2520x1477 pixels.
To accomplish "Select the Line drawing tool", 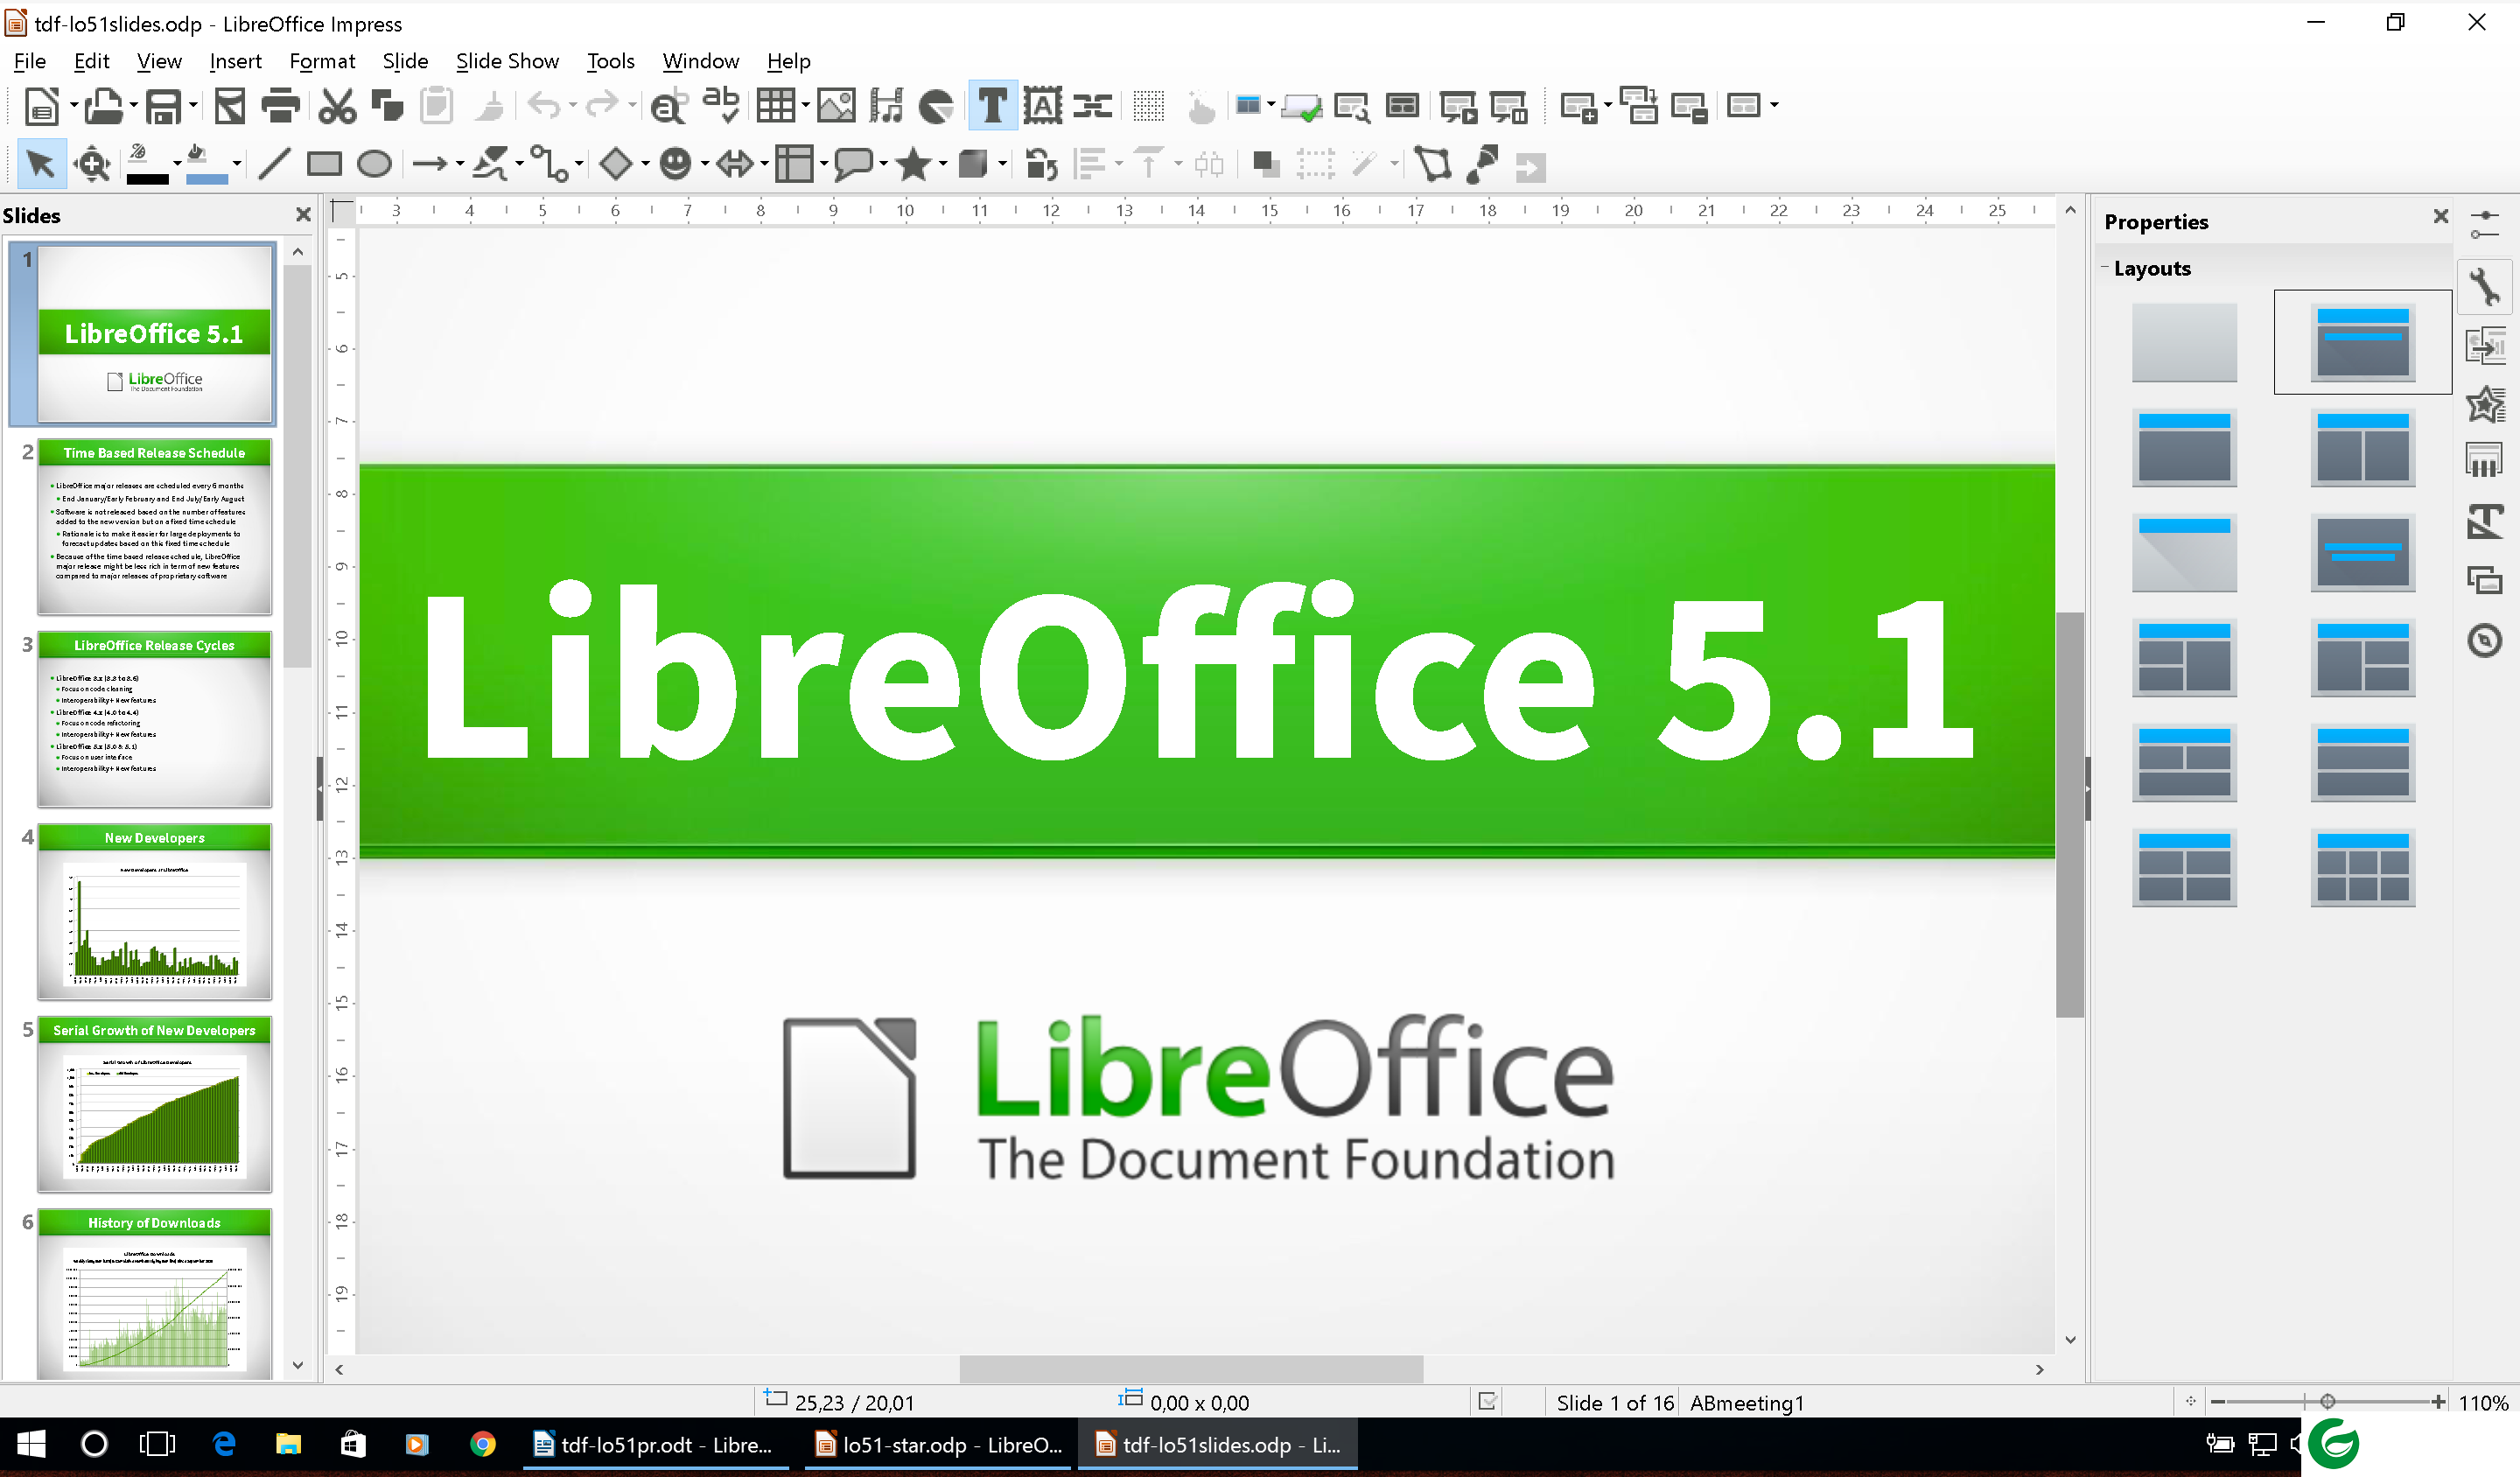I will [x=273, y=164].
